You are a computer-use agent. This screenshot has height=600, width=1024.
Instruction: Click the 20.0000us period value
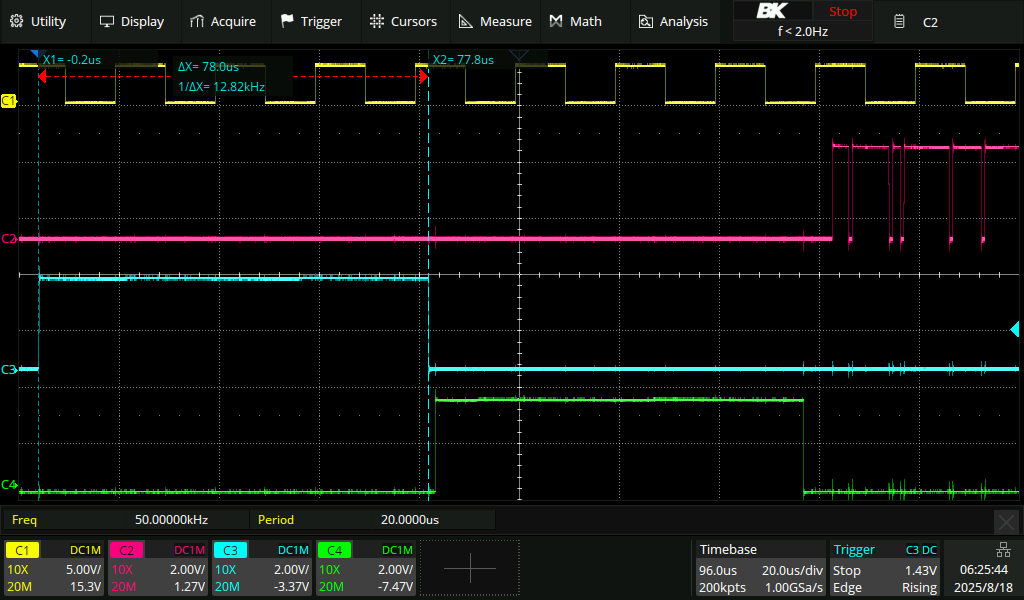(409, 520)
